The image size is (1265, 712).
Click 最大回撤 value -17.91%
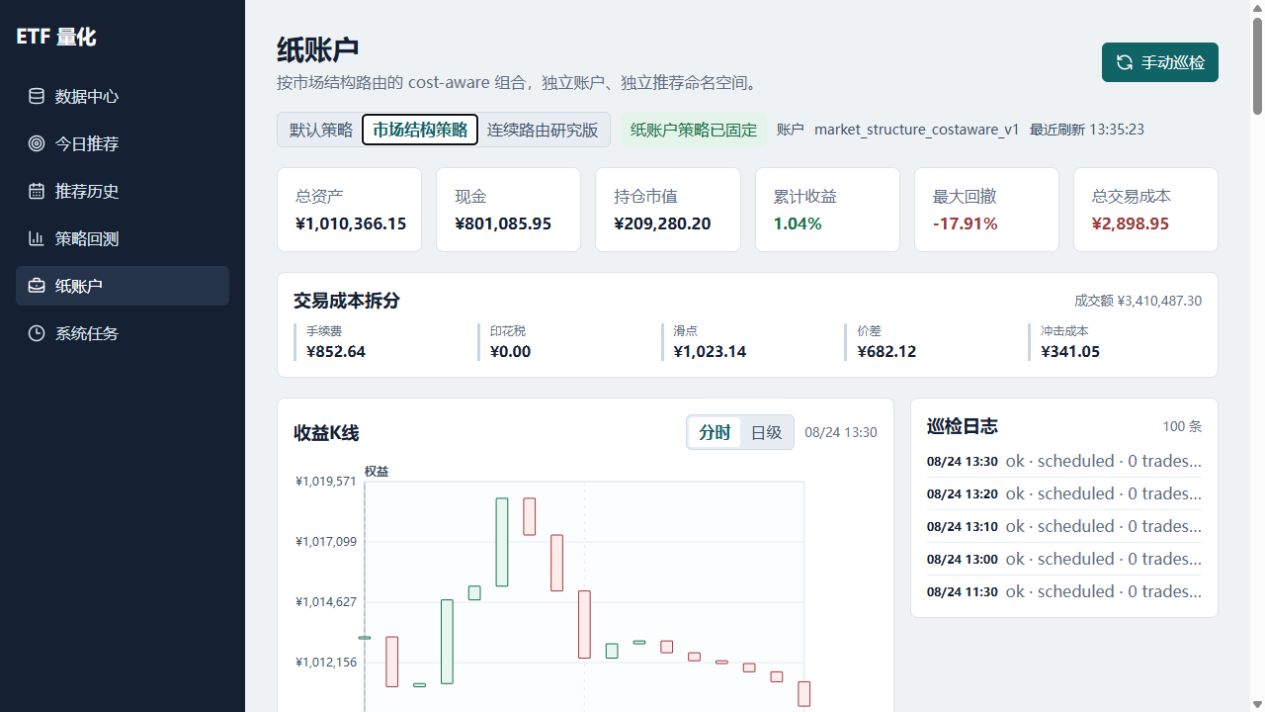point(965,224)
